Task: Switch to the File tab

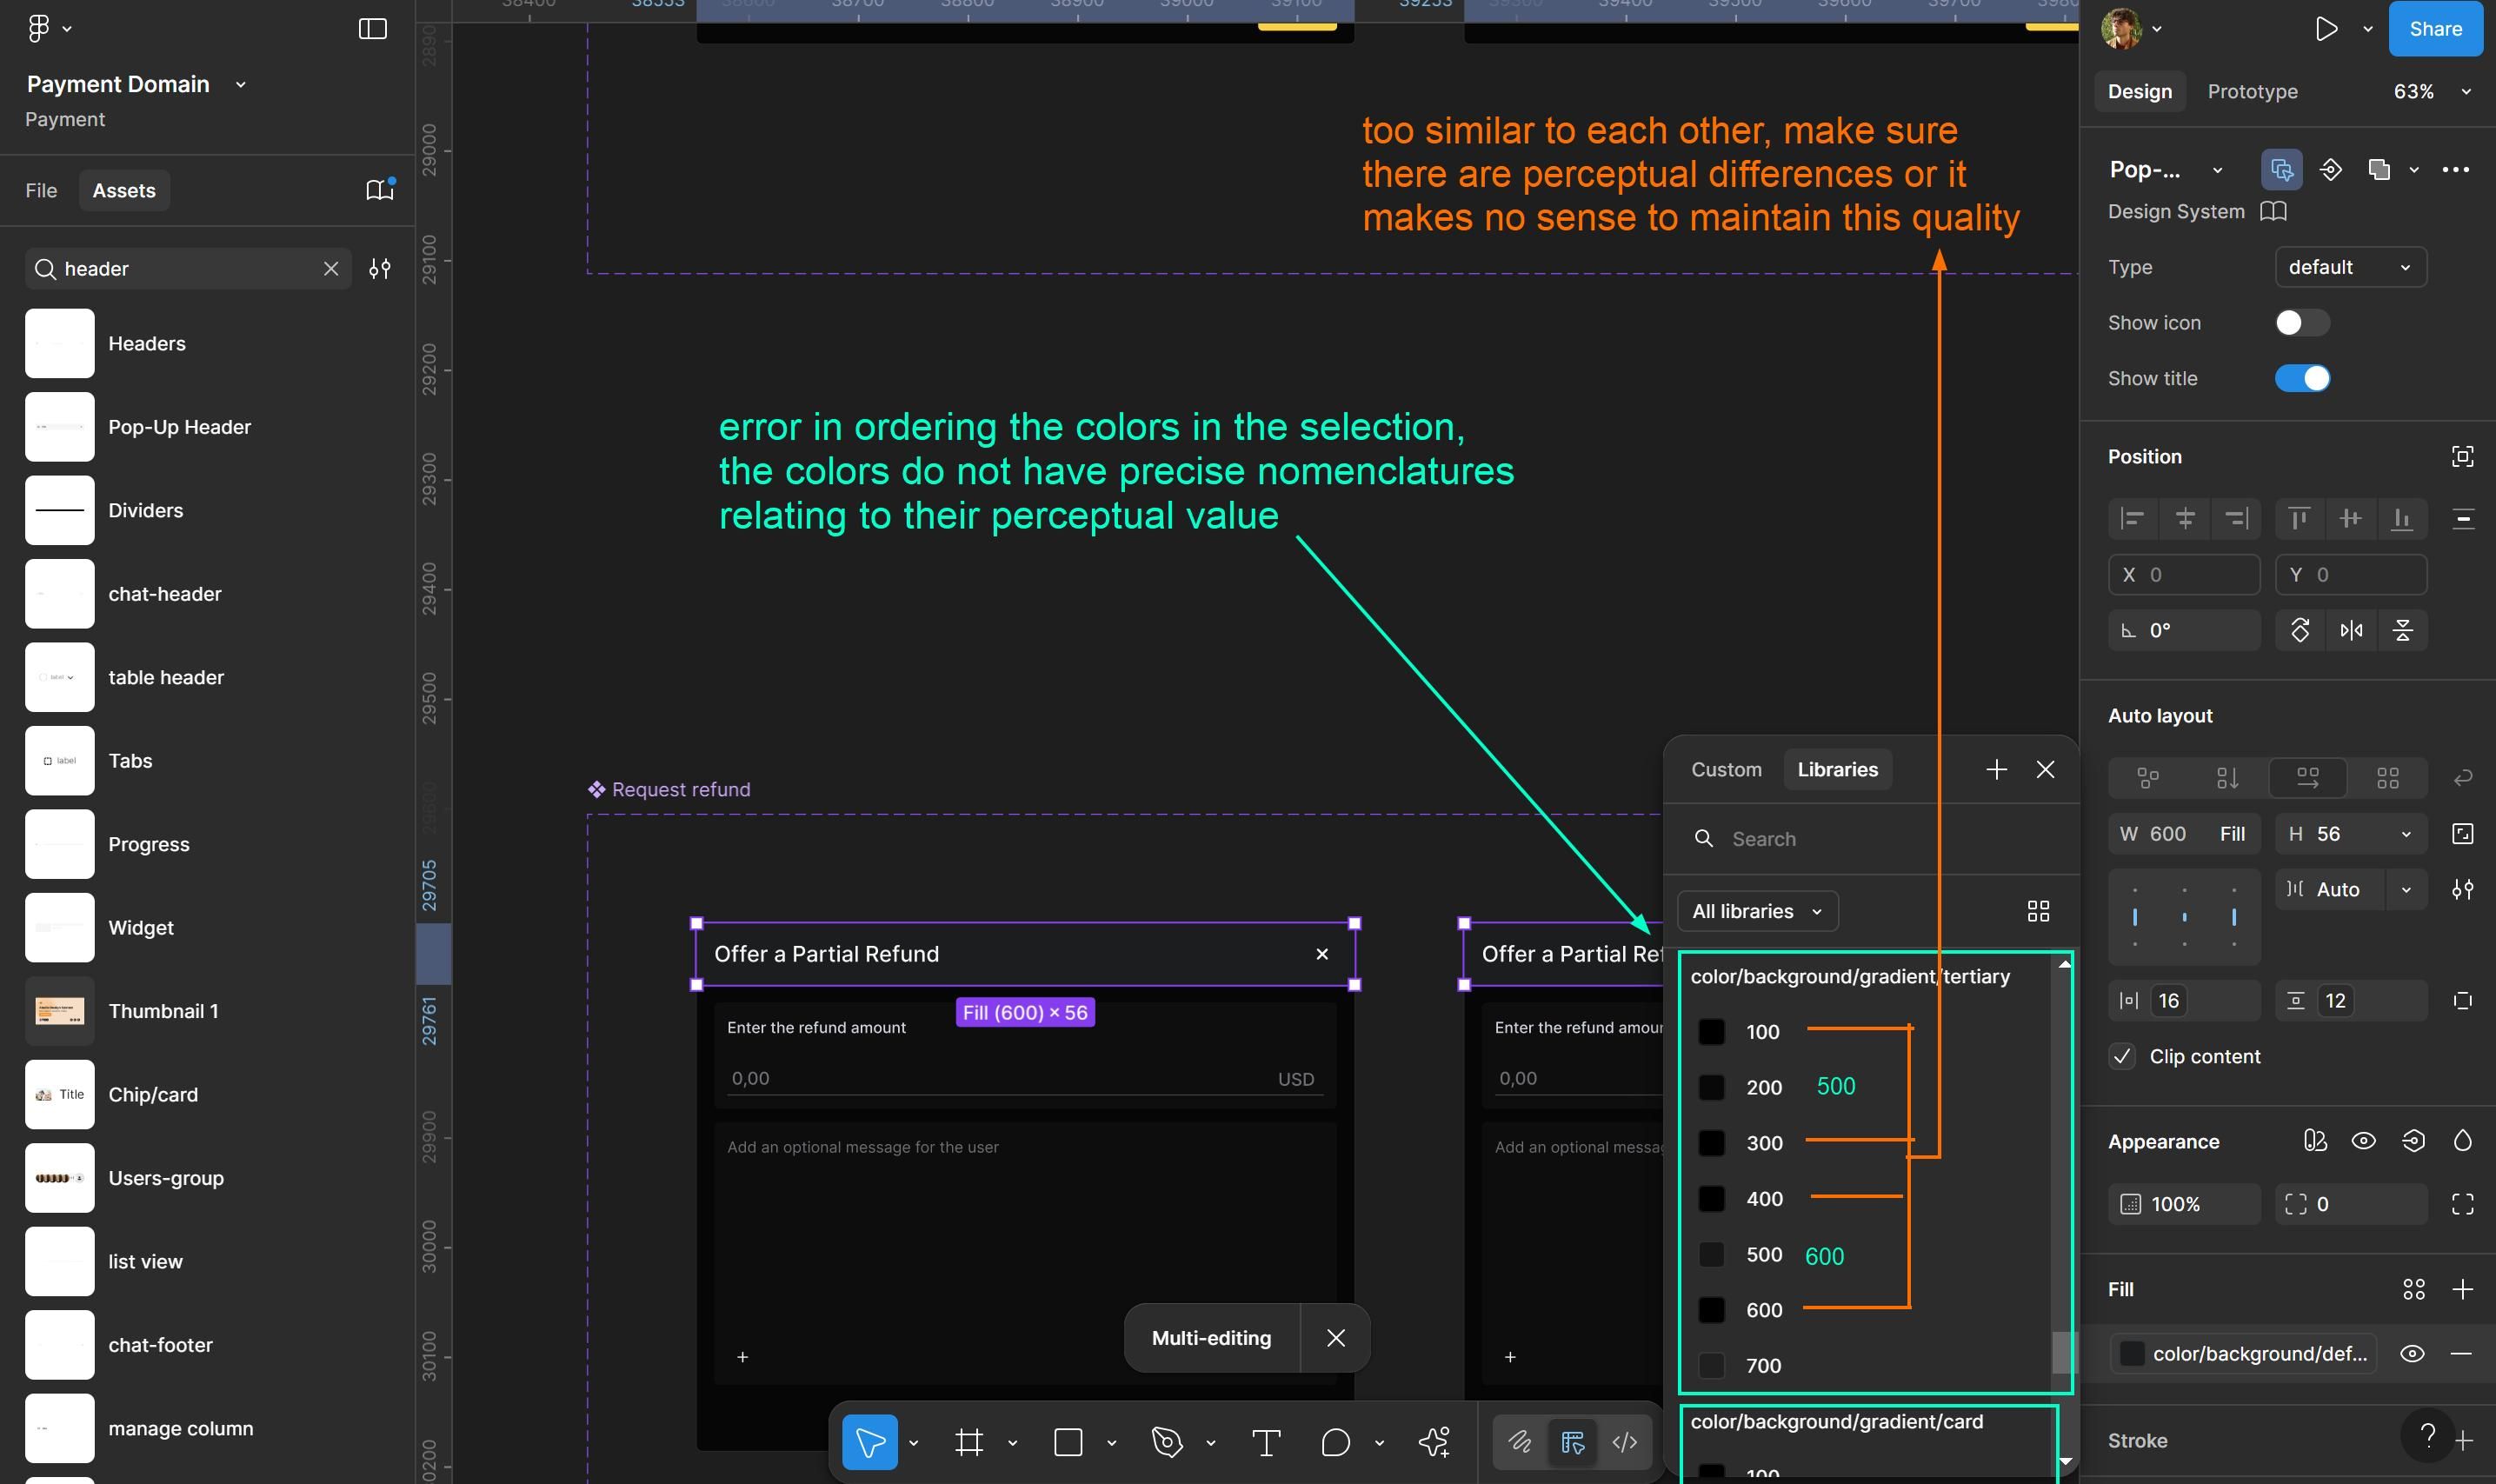Action: [41, 190]
